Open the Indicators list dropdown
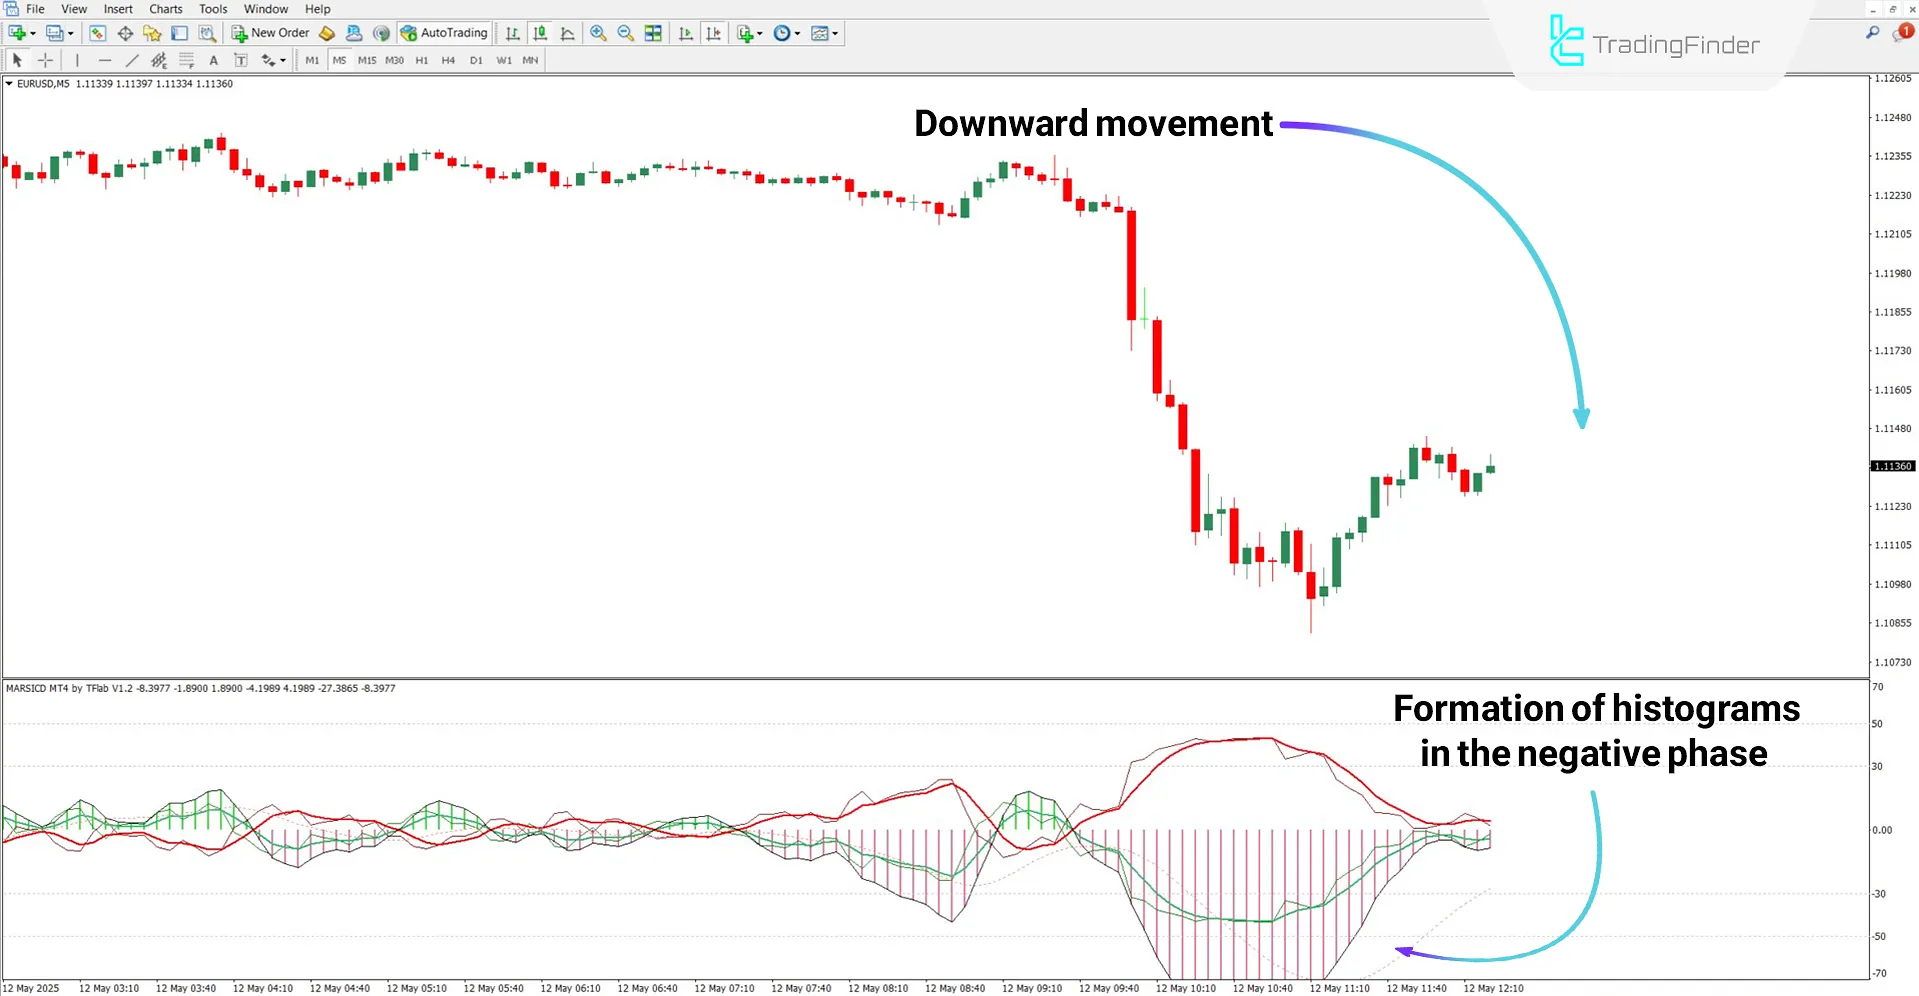Viewport: 1919px width, 996px height. [758, 33]
